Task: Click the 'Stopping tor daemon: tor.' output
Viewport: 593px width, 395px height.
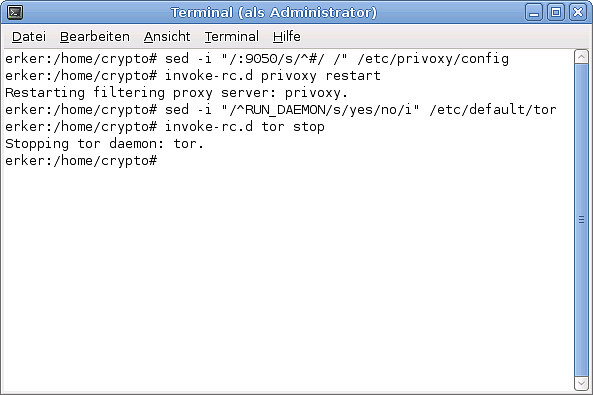Action: coord(104,144)
